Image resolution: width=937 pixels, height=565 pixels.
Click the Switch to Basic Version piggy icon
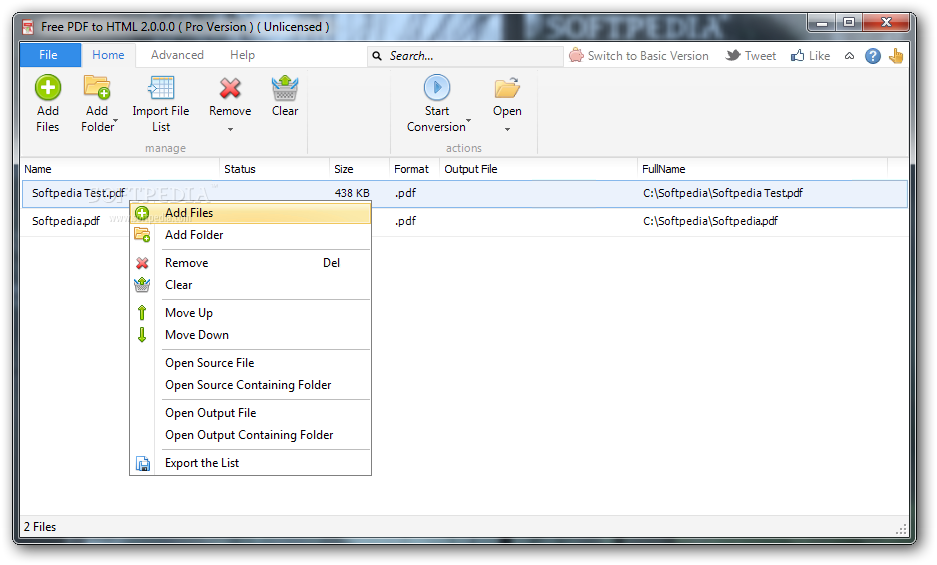tap(576, 55)
